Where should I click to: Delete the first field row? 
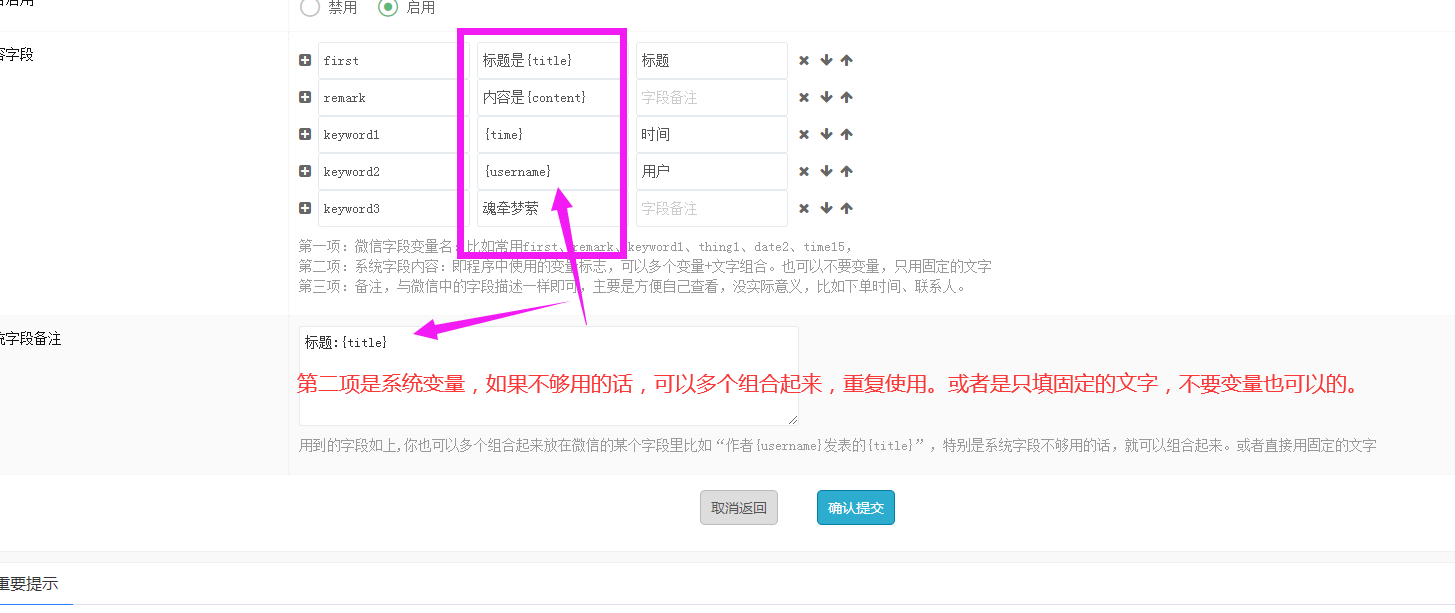click(x=804, y=60)
